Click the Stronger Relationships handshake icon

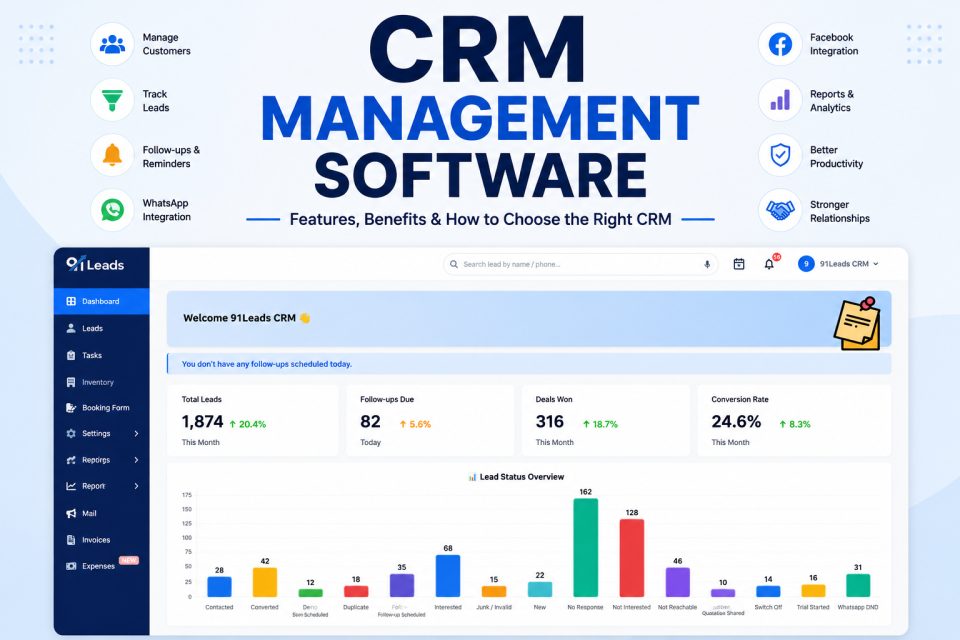tap(780, 211)
